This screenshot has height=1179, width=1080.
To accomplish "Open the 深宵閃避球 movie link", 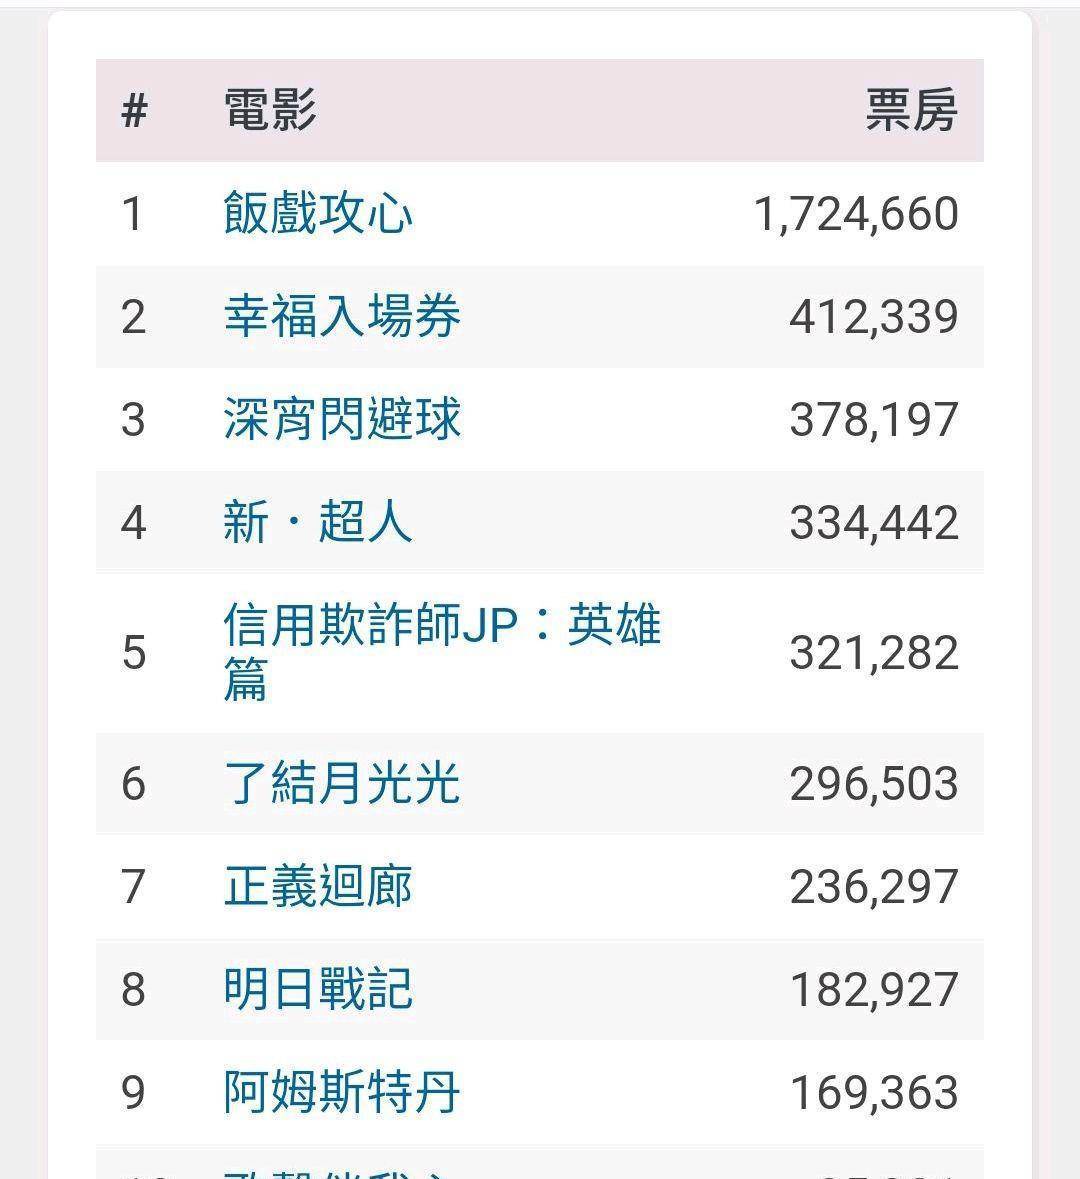I will pos(342,419).
